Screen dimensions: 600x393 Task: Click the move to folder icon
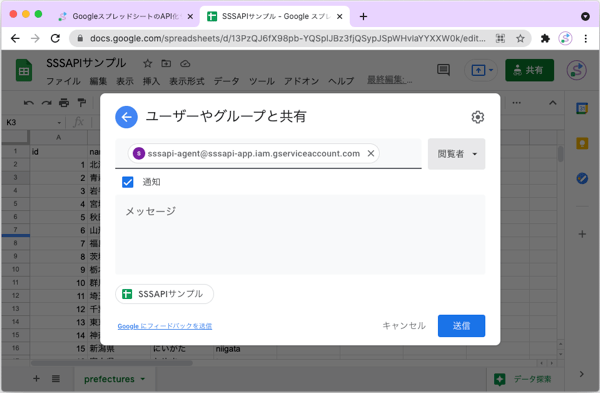coord(166,63)
